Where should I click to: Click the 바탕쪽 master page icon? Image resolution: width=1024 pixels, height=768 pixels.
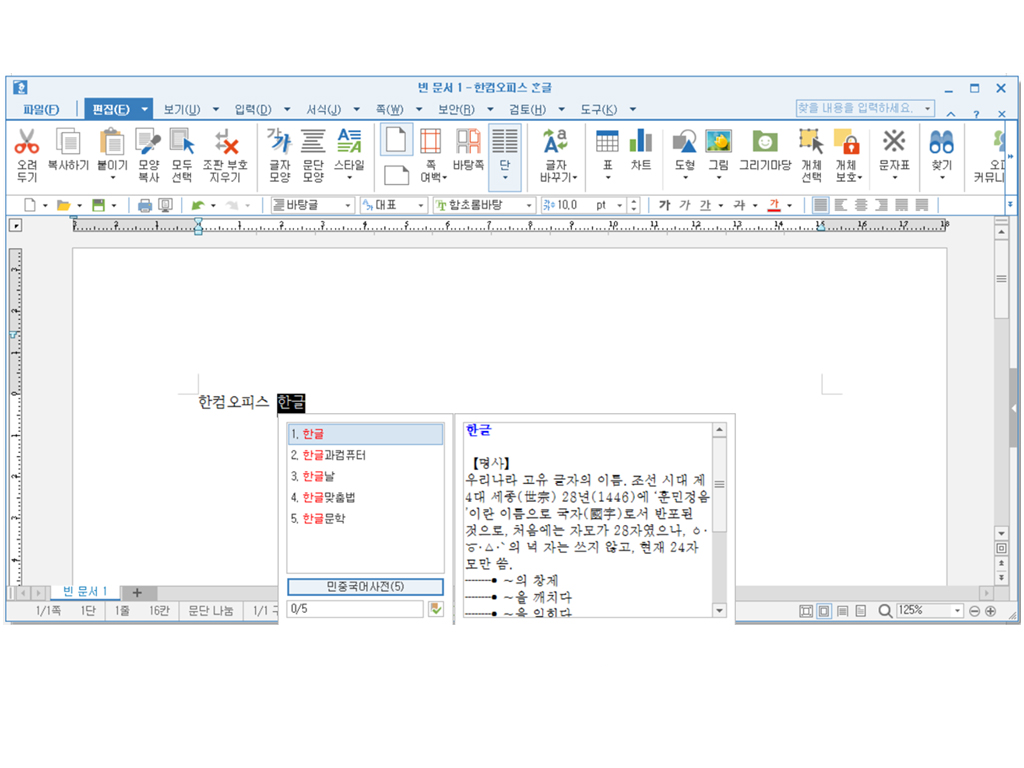tap(468, 141)
